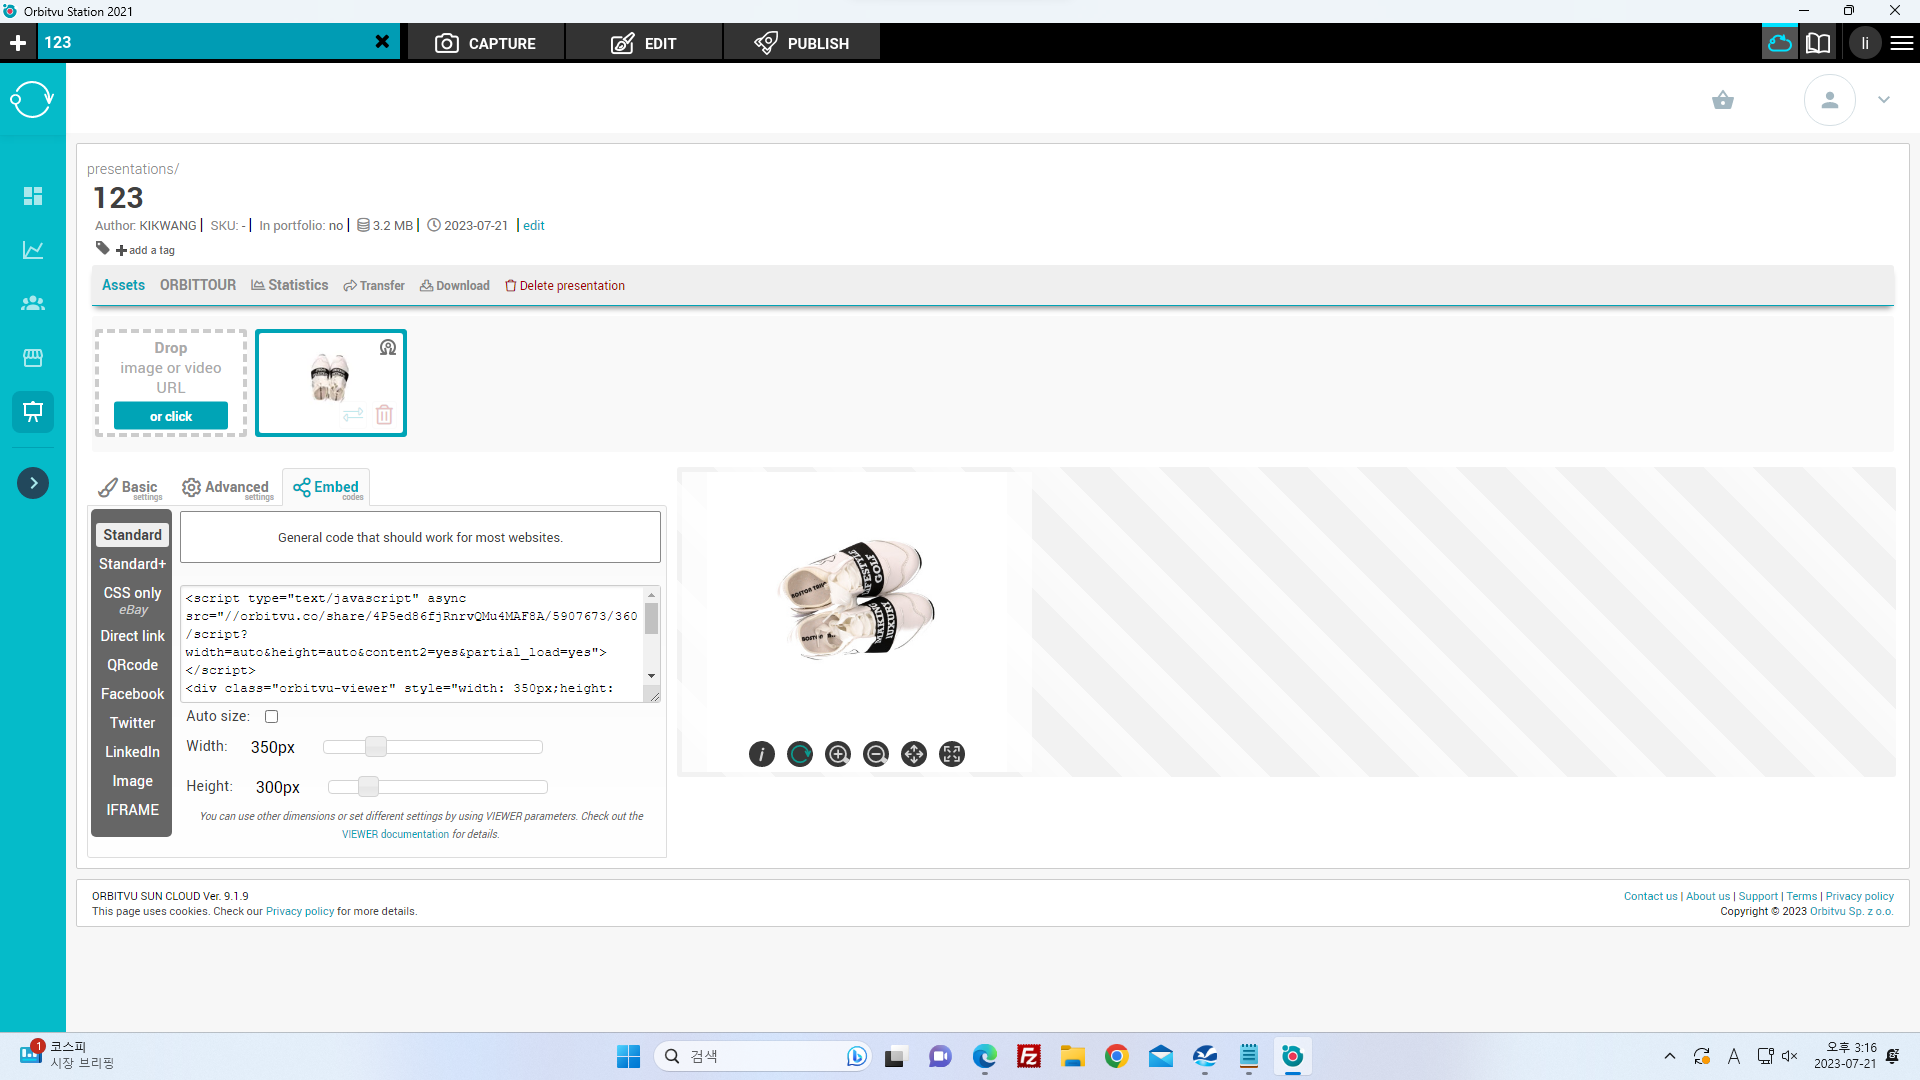Viewport: 1920px width, 1080px height.
Task: Select the Standard embed option
Action: pos(132,535)
